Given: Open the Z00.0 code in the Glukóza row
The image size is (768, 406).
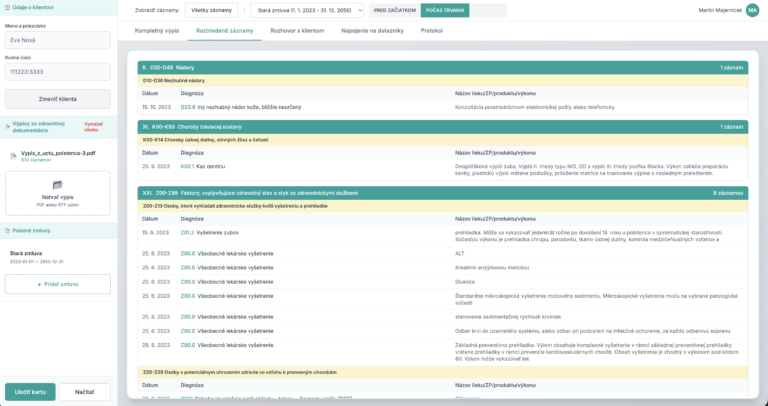Looking at the screenshot, I should click(x=188, y=282).
